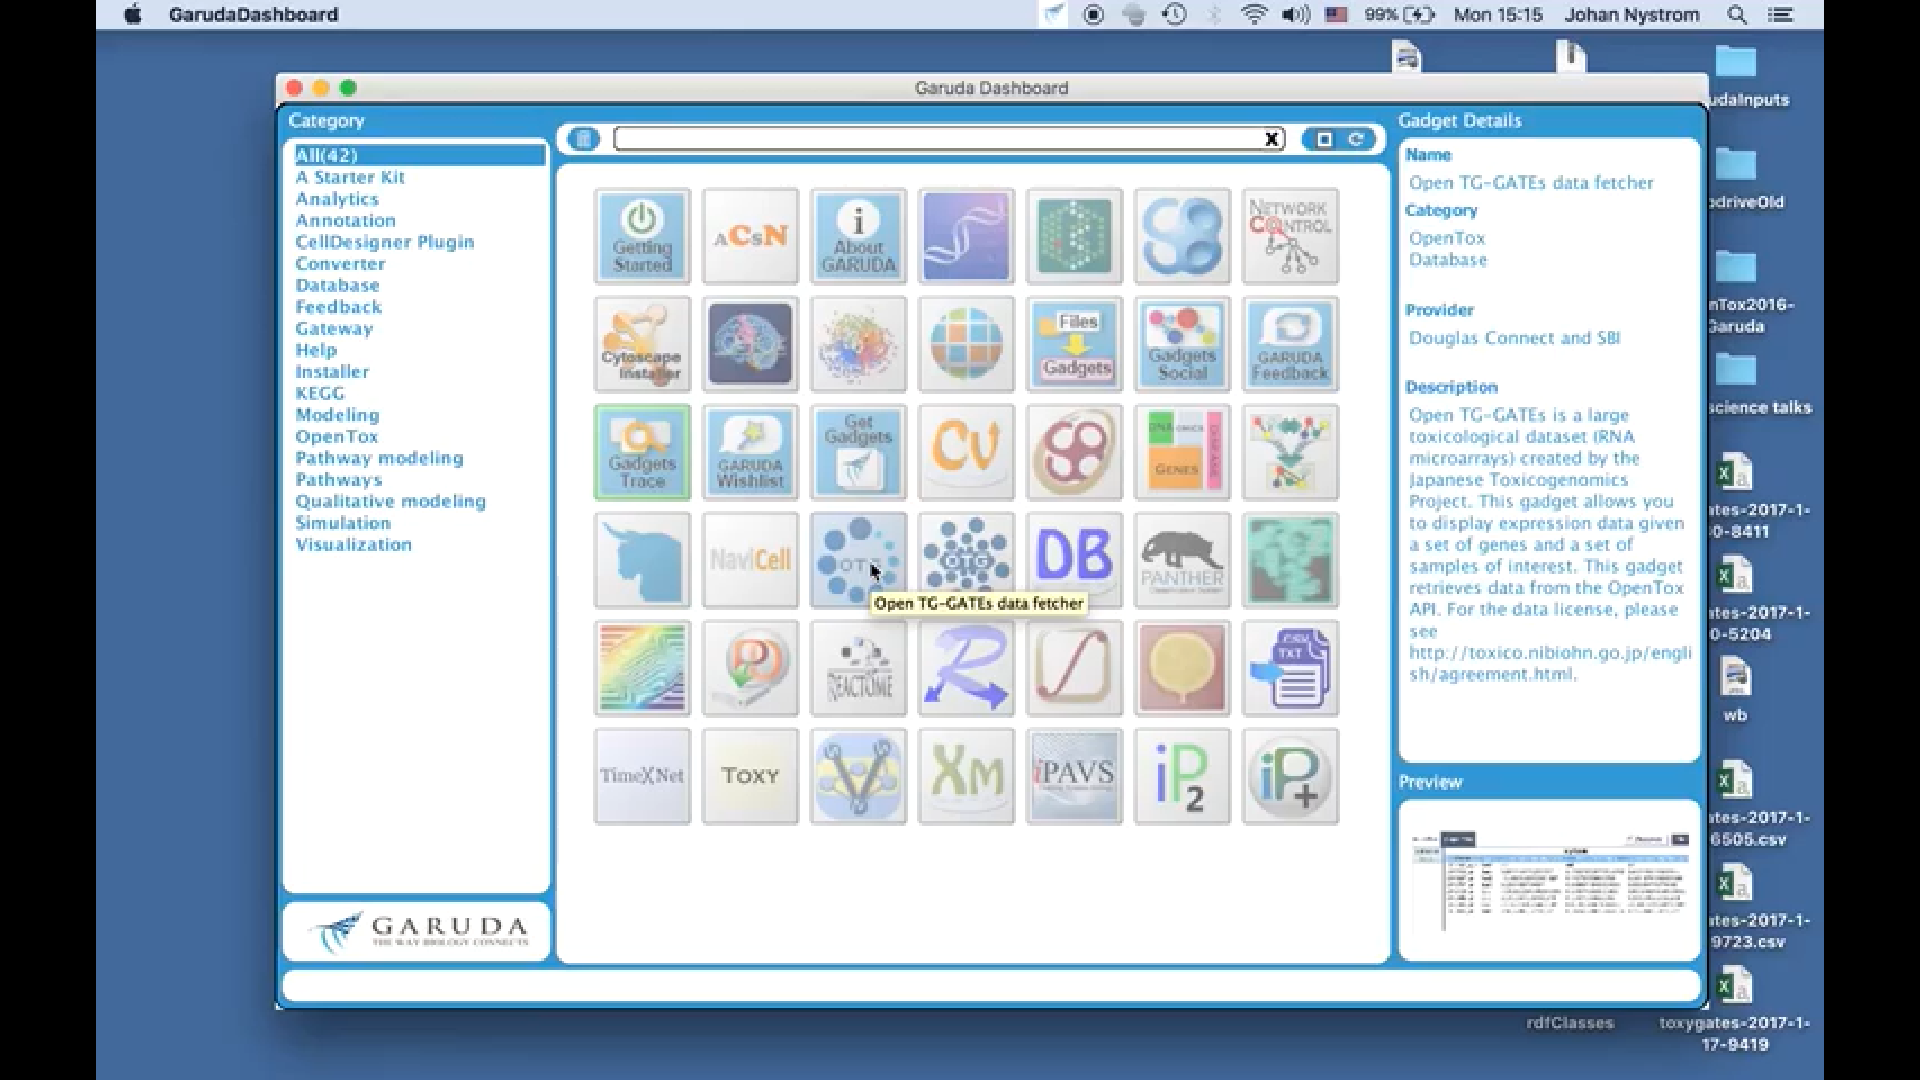Image resolution: width=1920 pixels, height=1080 pixels.
Task: Select the Pathways category
Action: (x=338, y=480)
